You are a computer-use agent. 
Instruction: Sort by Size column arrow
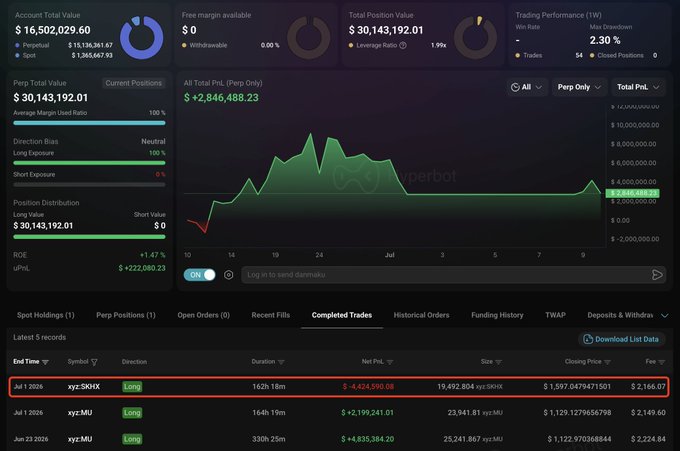point(498,362)
